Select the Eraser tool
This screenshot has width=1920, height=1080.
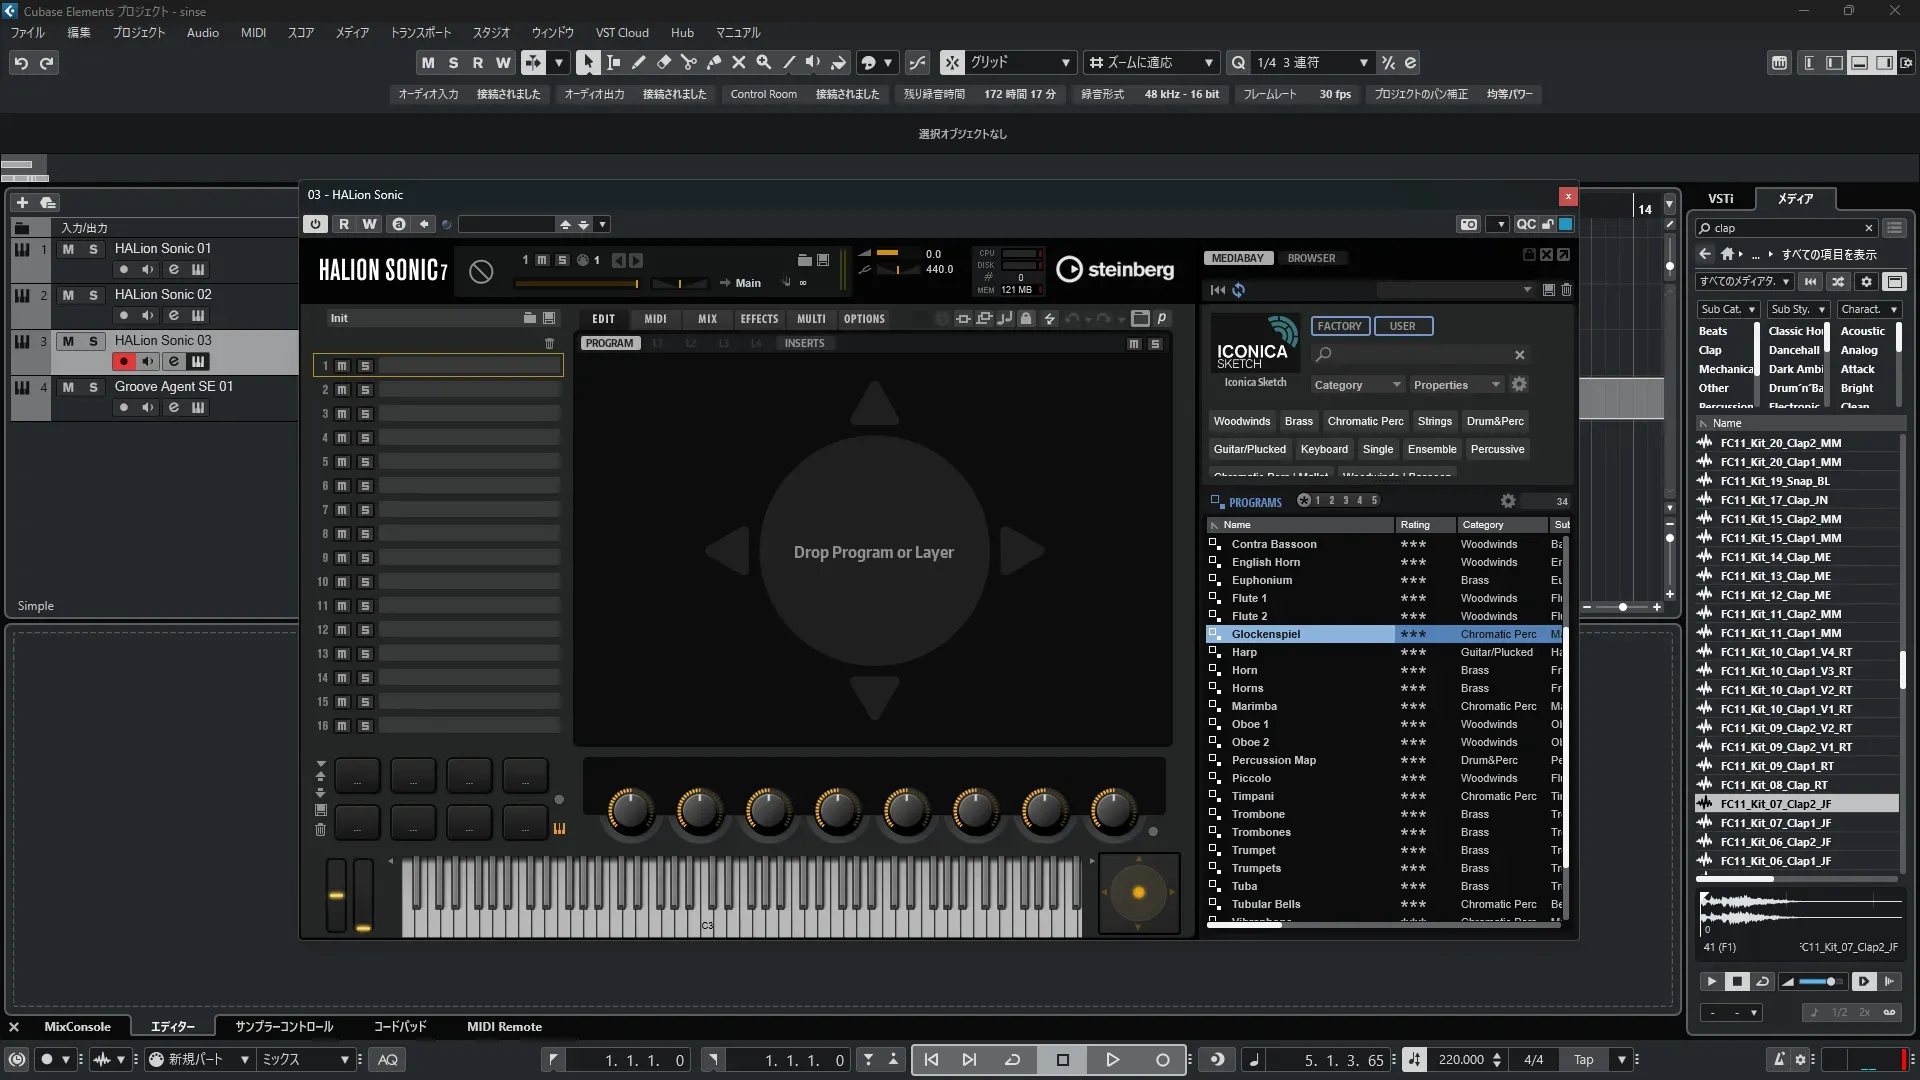pos(664,62)
